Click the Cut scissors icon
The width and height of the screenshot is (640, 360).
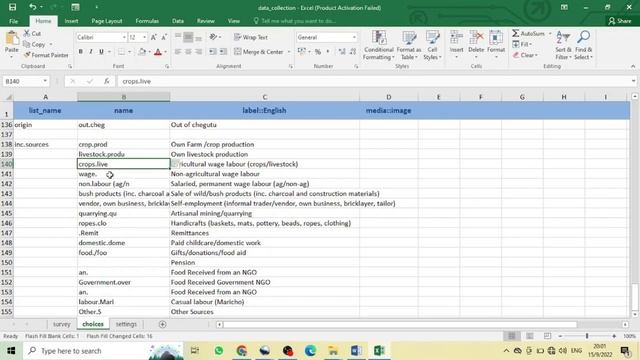click(x=27, y=33)
